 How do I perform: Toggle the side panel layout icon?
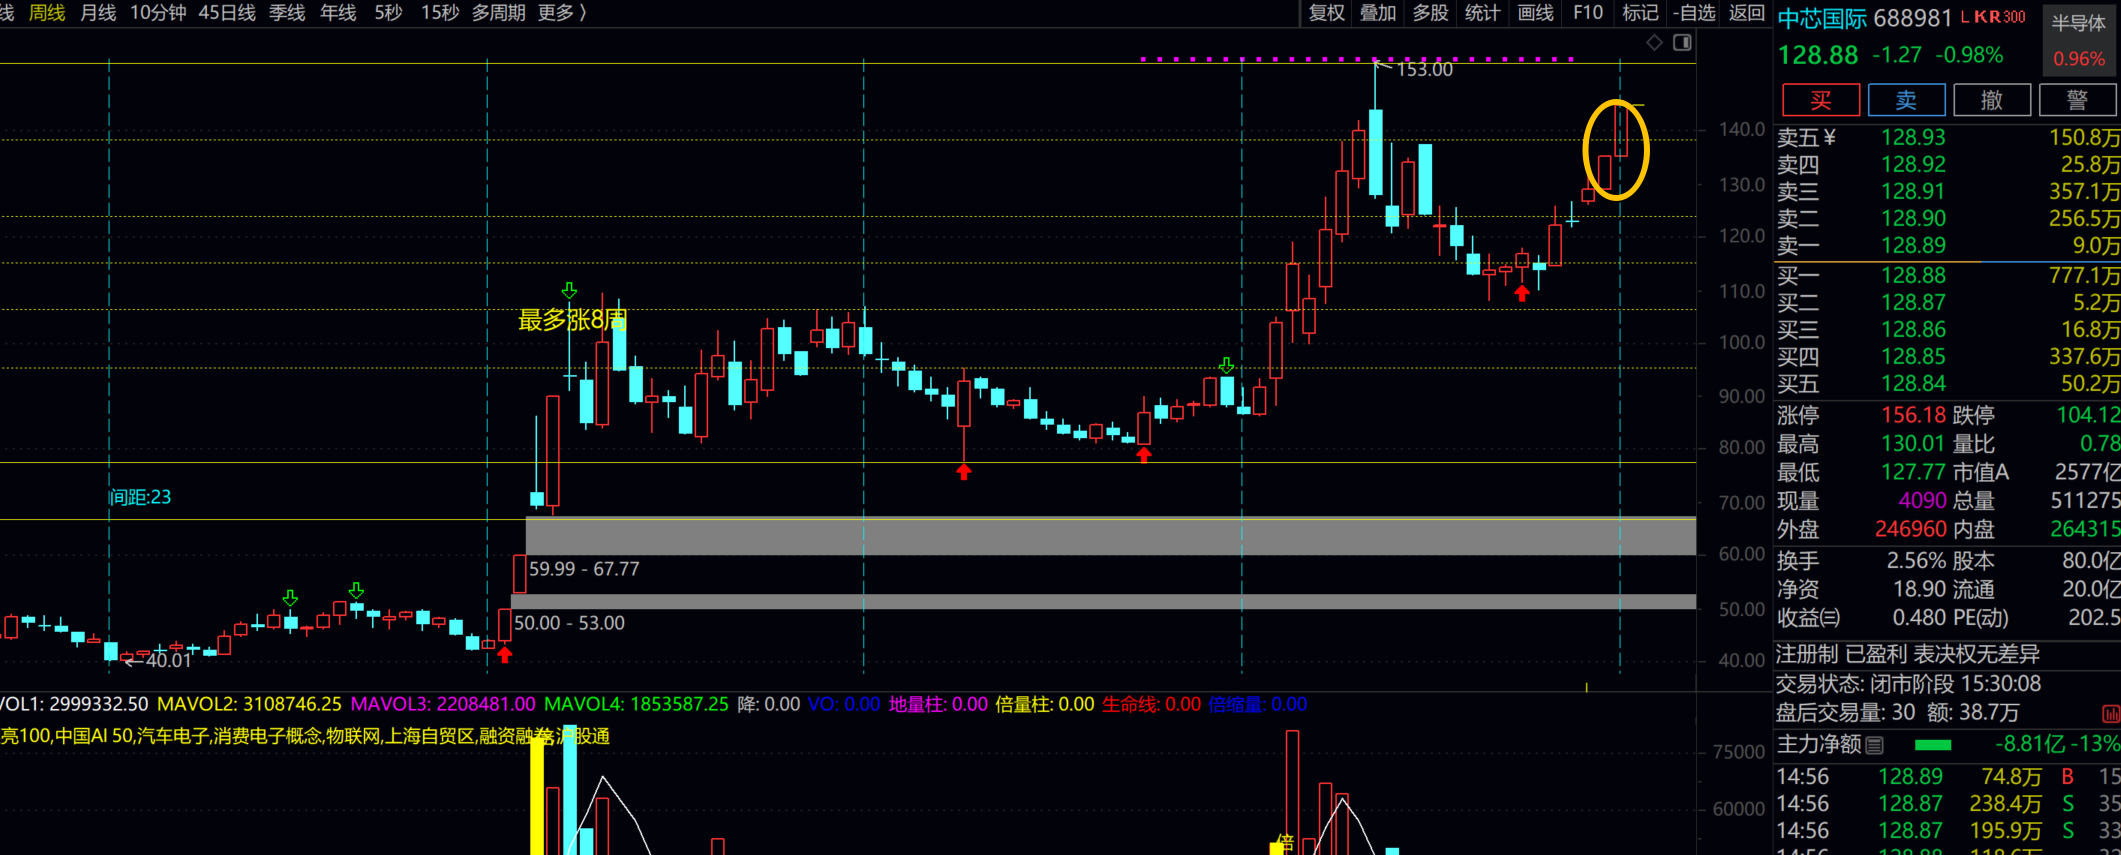tap(1682, 42)
